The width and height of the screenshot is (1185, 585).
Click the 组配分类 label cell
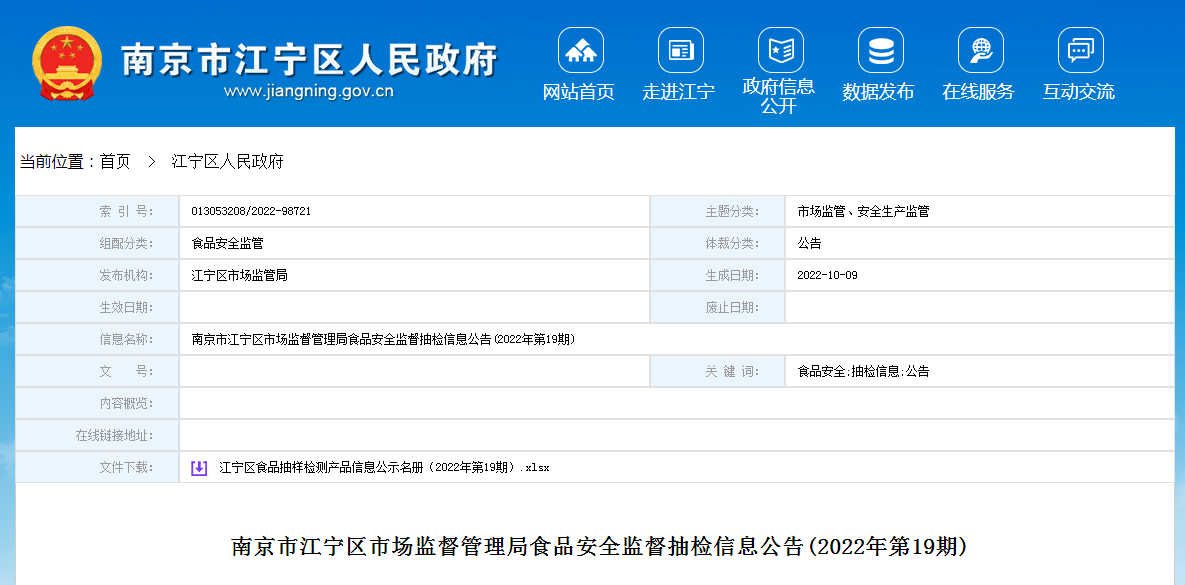pos(97,243)
